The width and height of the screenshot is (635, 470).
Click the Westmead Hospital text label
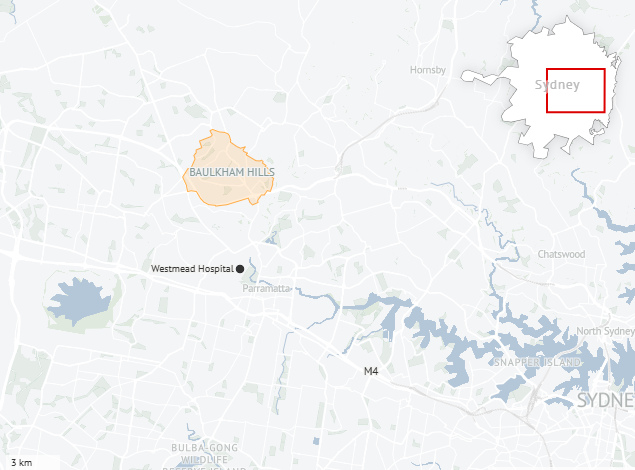(192, 269)
